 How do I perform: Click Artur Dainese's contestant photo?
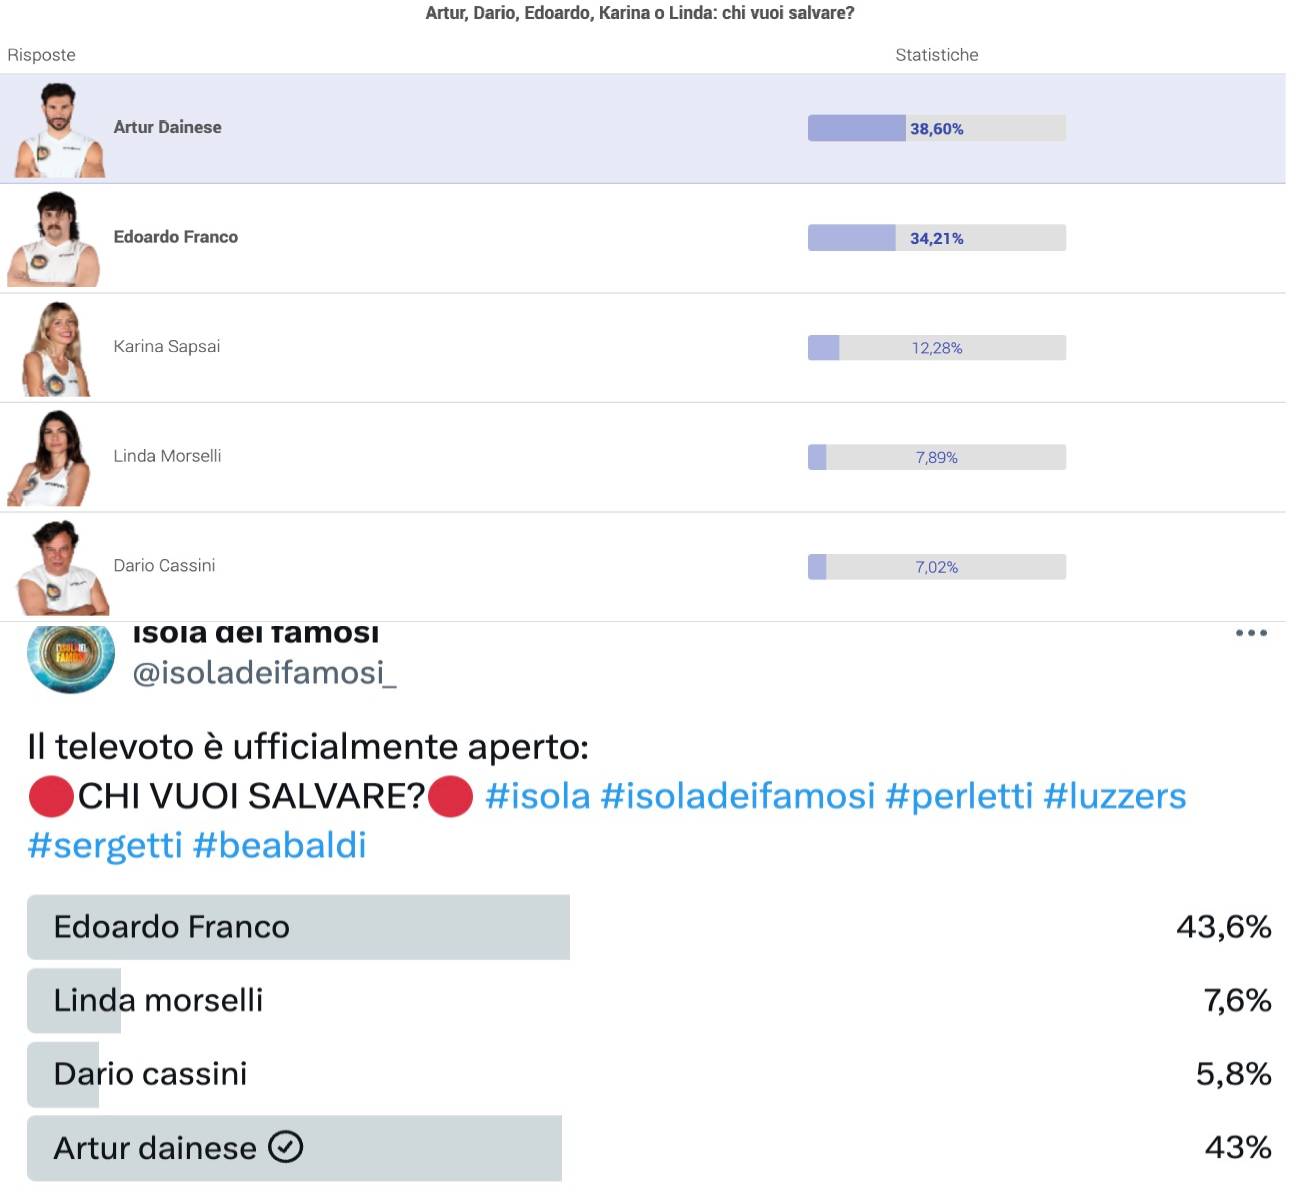click(x=59, y=131)
